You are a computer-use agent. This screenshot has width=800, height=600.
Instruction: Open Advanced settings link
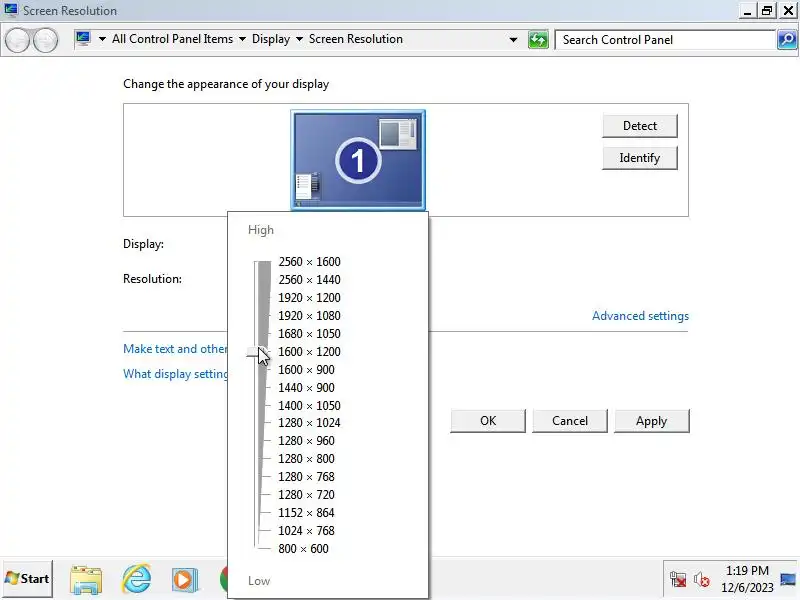pyautogui.click(x=640, y=316)
